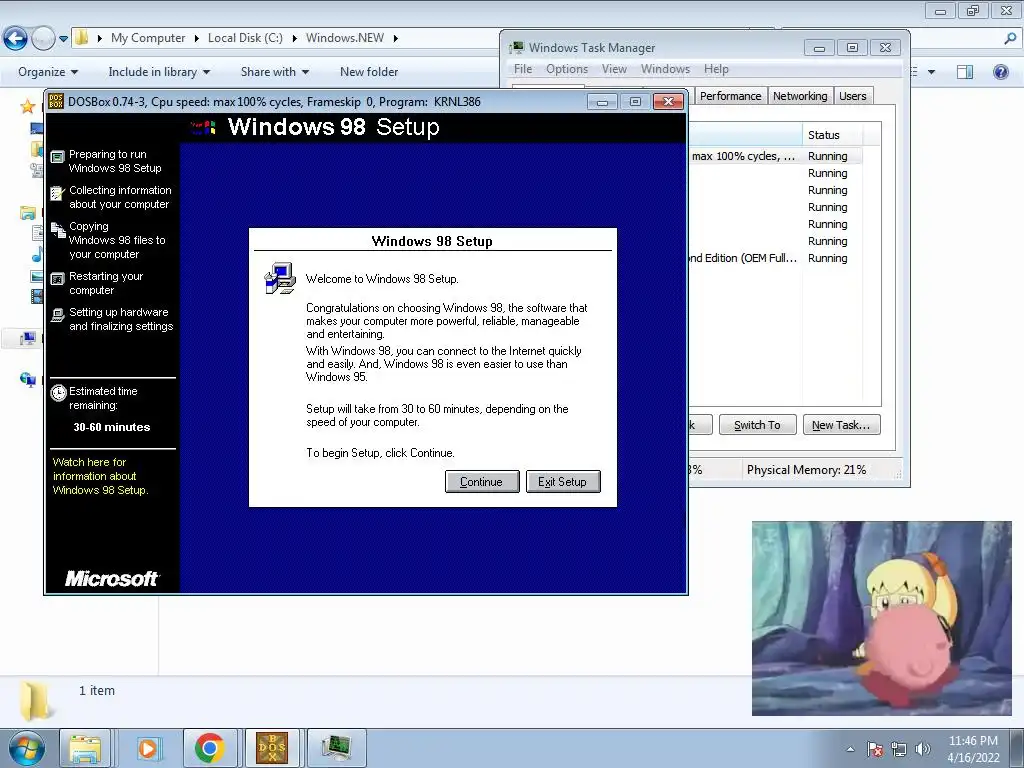Image resolution: width=1024 pixels, height=768 pixels.
Task: Open the Windows menu in Task Manager
Action: click(665, 69)
